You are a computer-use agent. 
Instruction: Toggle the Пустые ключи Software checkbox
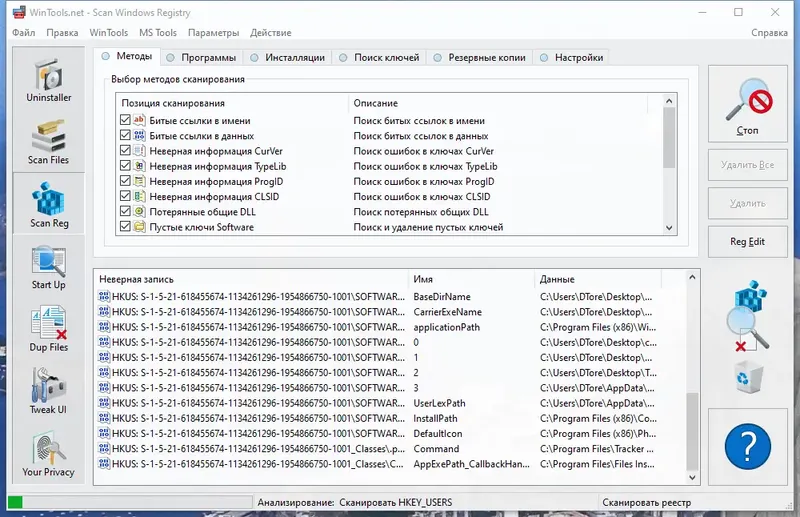pos(125,226)
